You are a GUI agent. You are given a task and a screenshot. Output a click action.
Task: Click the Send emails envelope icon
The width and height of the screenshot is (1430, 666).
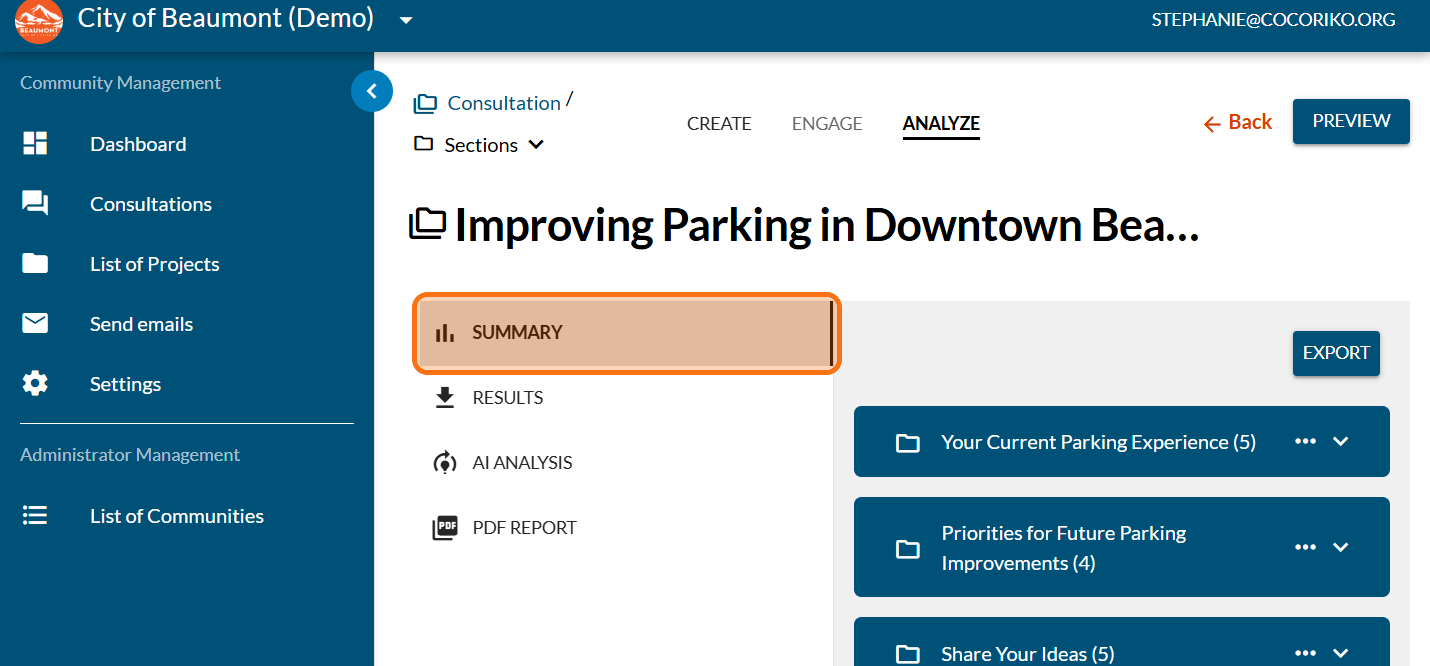[35, 324]
